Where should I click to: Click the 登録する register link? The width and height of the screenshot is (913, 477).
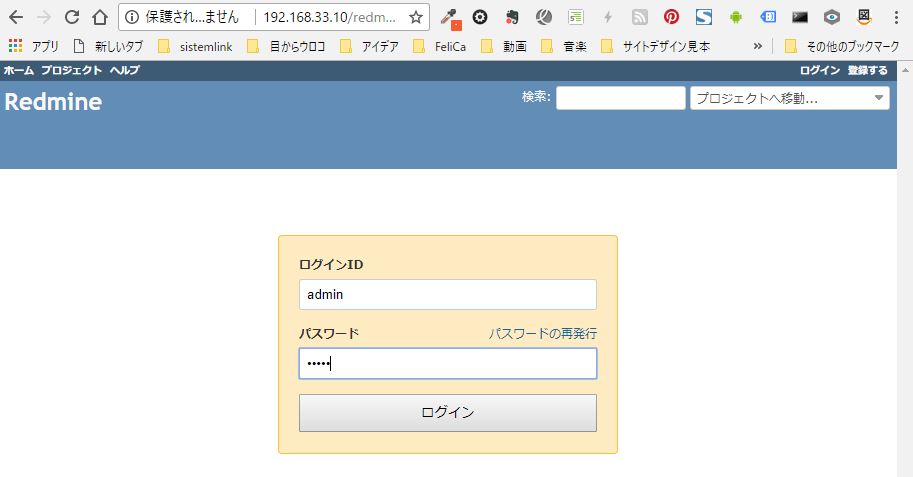coord(868,70)
